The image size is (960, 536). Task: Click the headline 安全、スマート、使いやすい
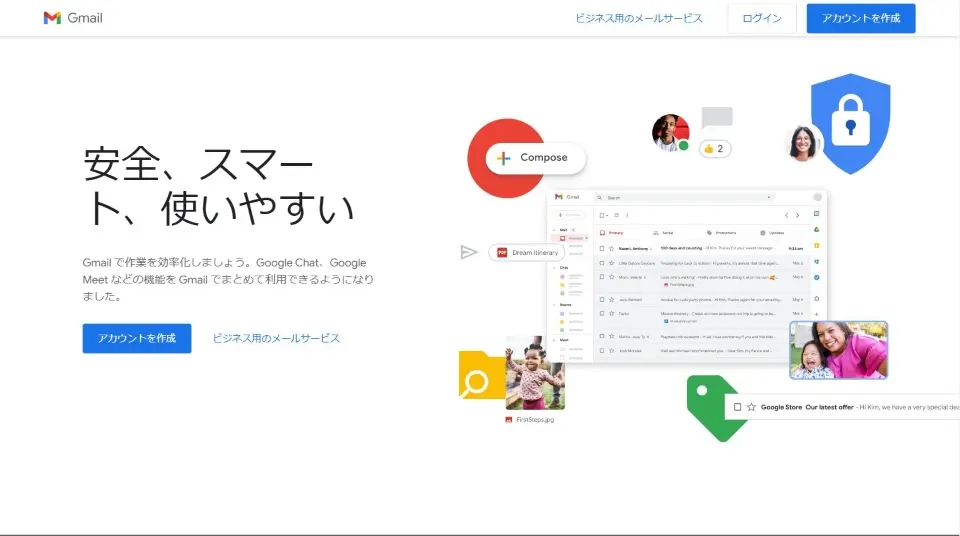(219, 186)
